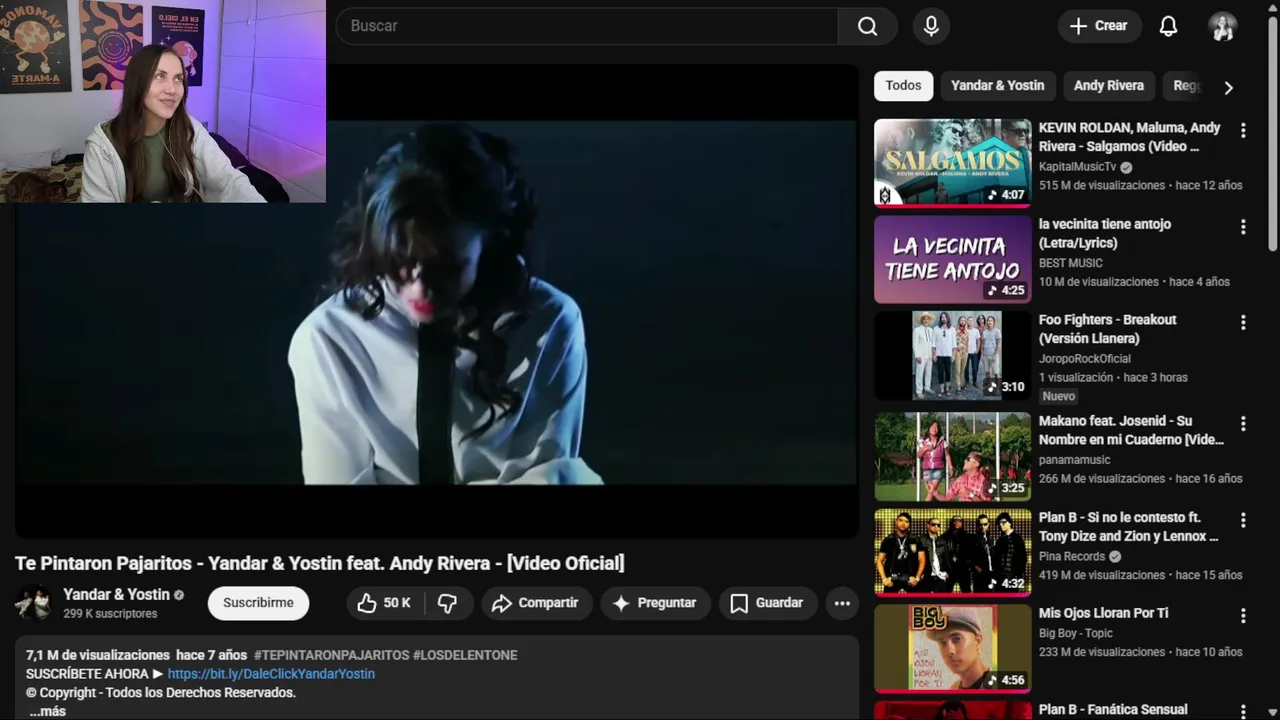The height and width of the screenshot is (720, 1280).
Task: Open the bit.ly DaleClickYandarYostin link
Action: click(271, 674)
